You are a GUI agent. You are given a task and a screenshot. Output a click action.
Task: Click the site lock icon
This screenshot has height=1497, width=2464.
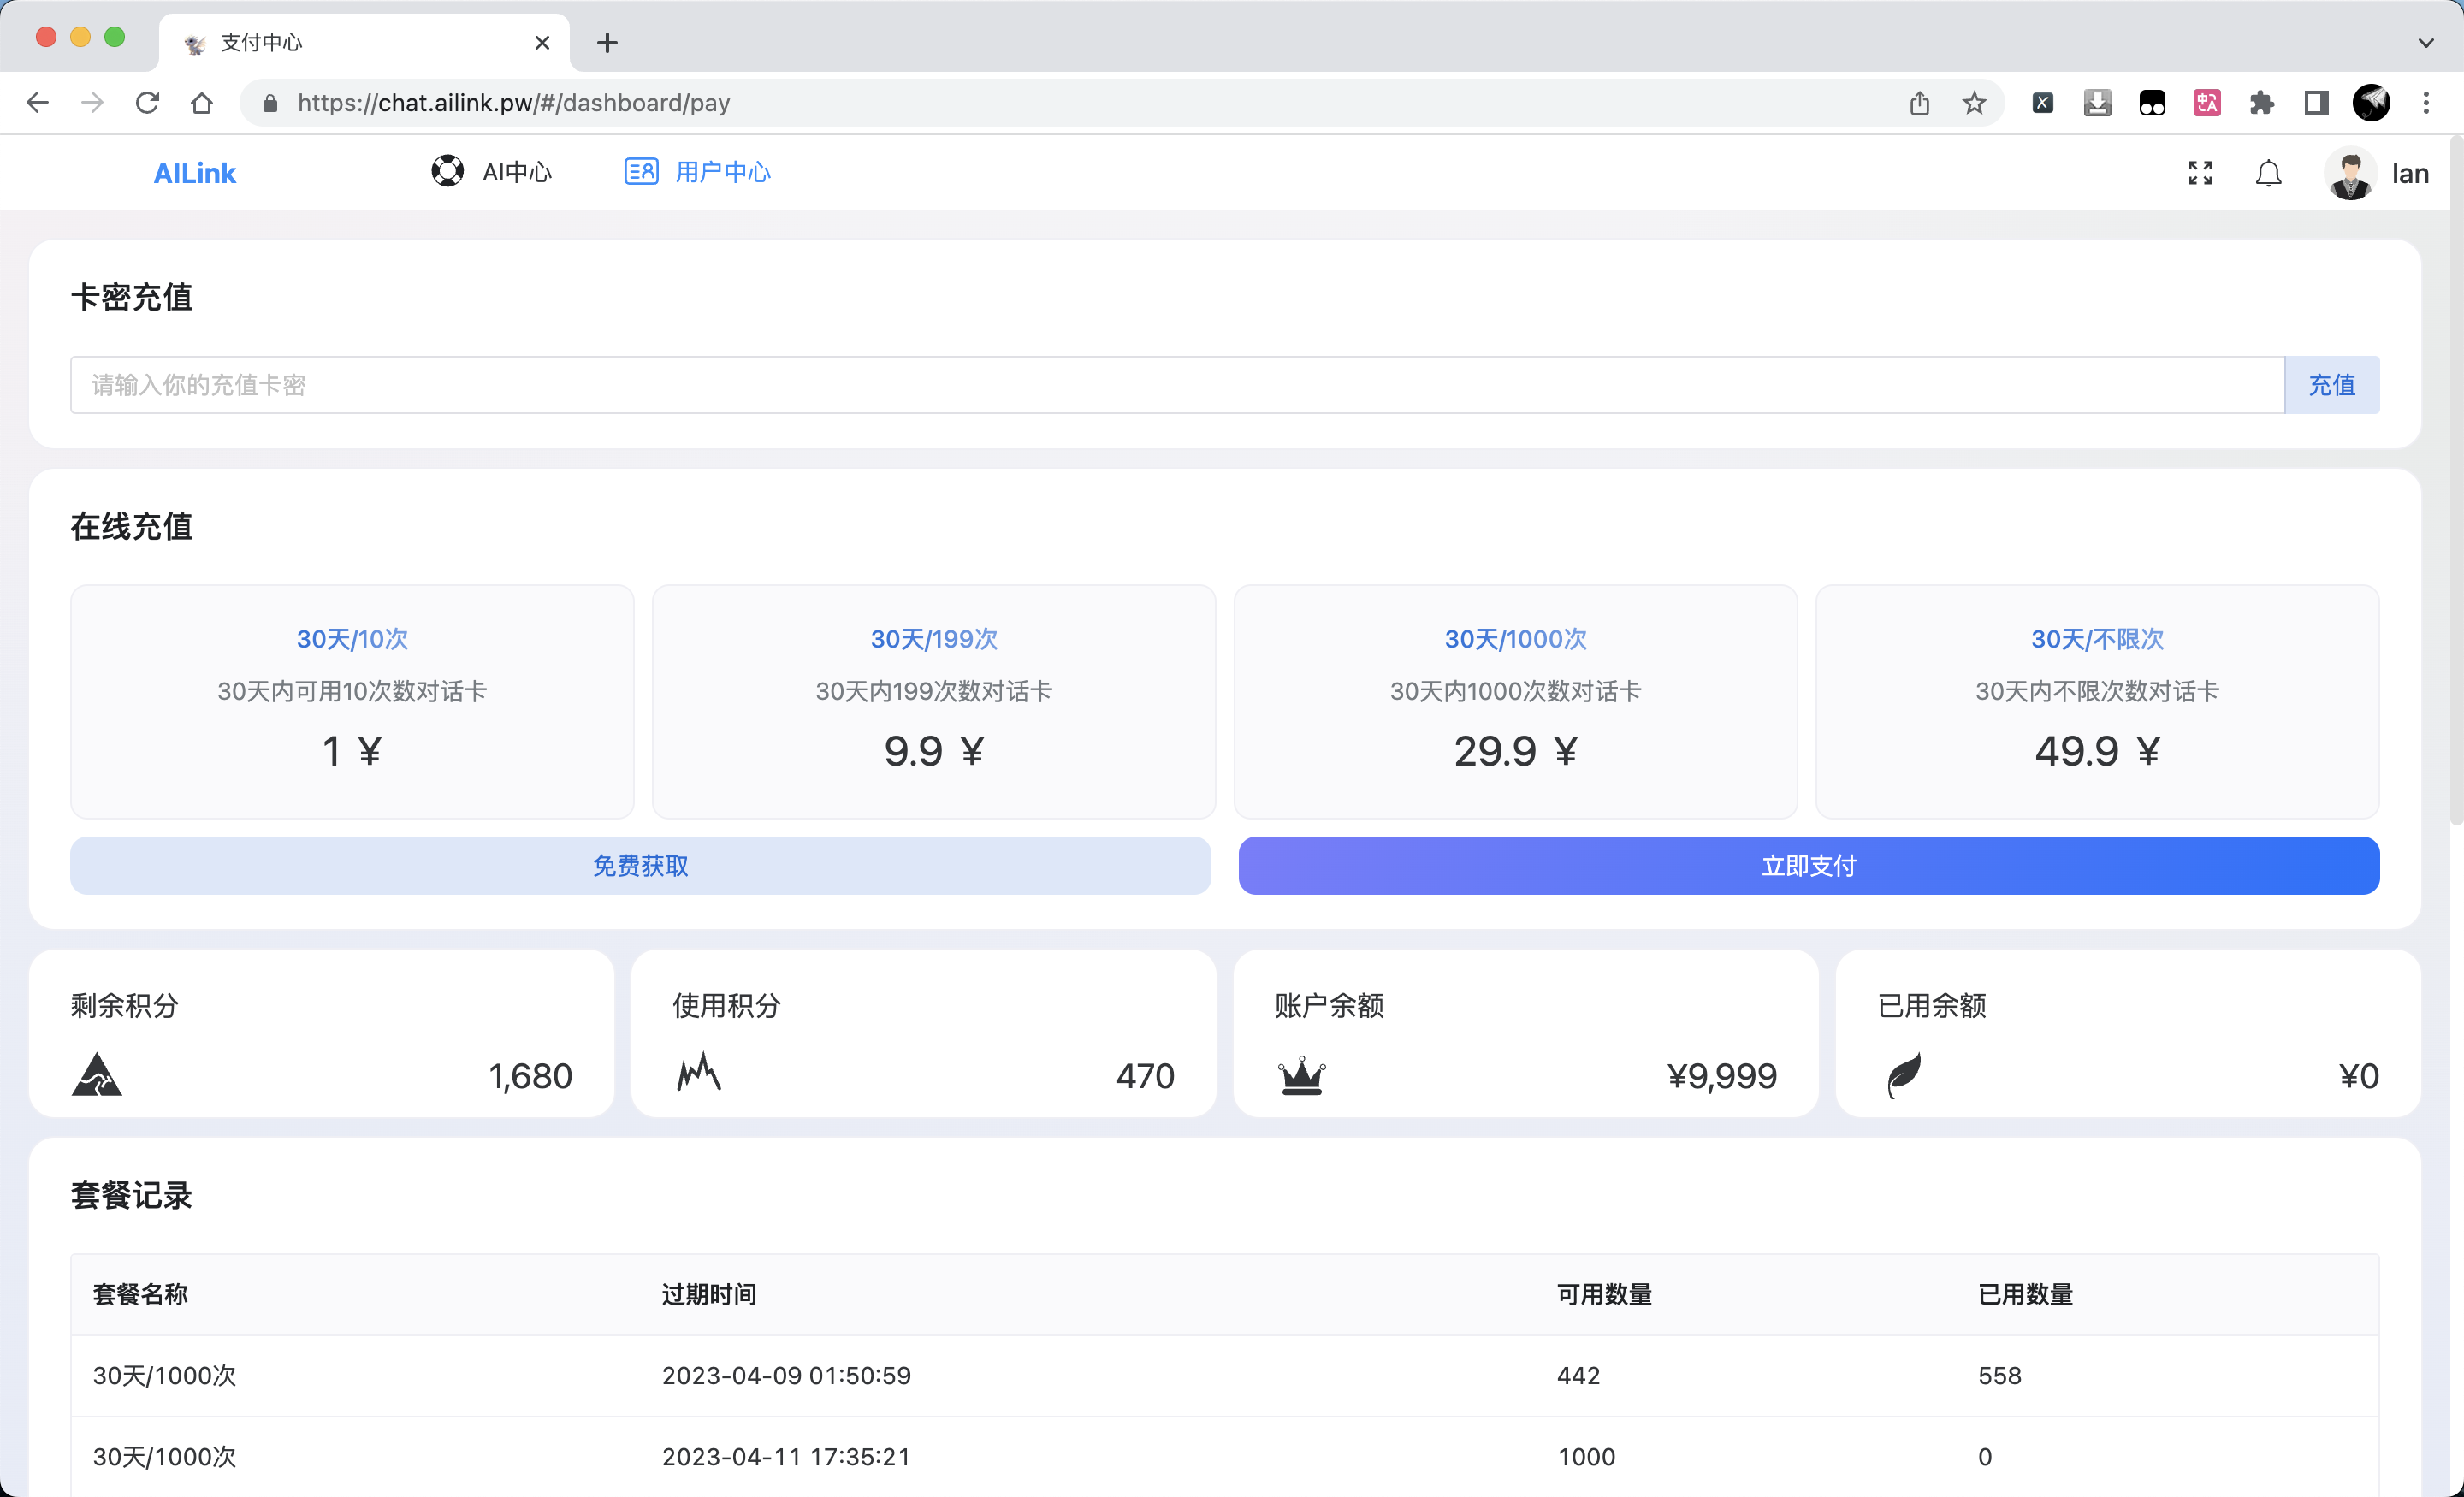click(270, 102)
